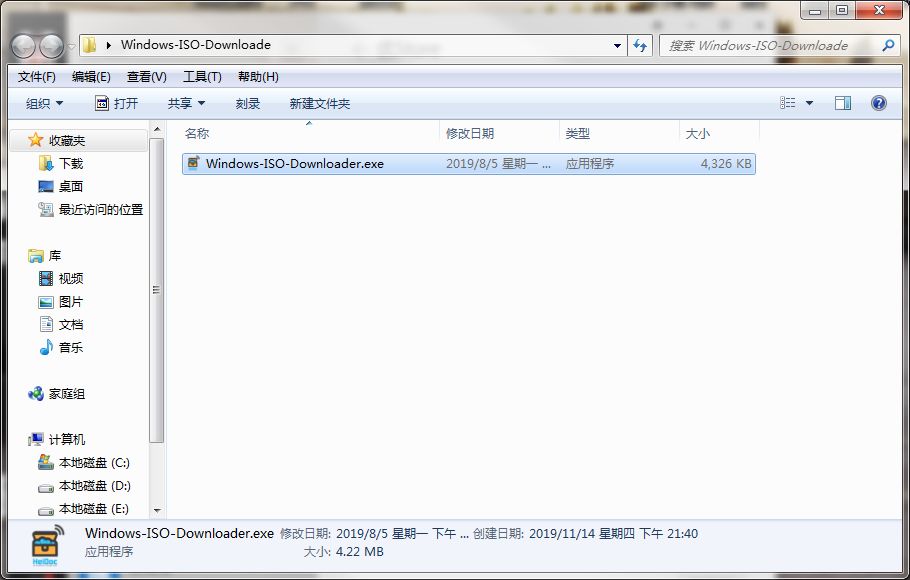Click the 家庭组 globe icon
Screen dimensions: 910x580
35,393
